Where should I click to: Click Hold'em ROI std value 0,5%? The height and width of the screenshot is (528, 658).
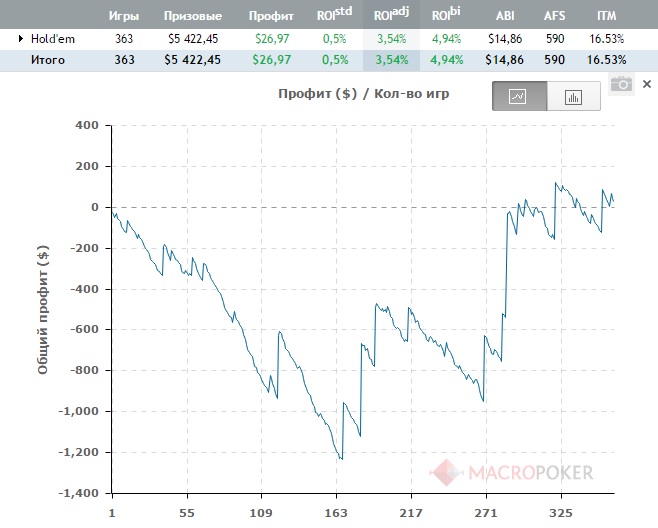[334, 39]
